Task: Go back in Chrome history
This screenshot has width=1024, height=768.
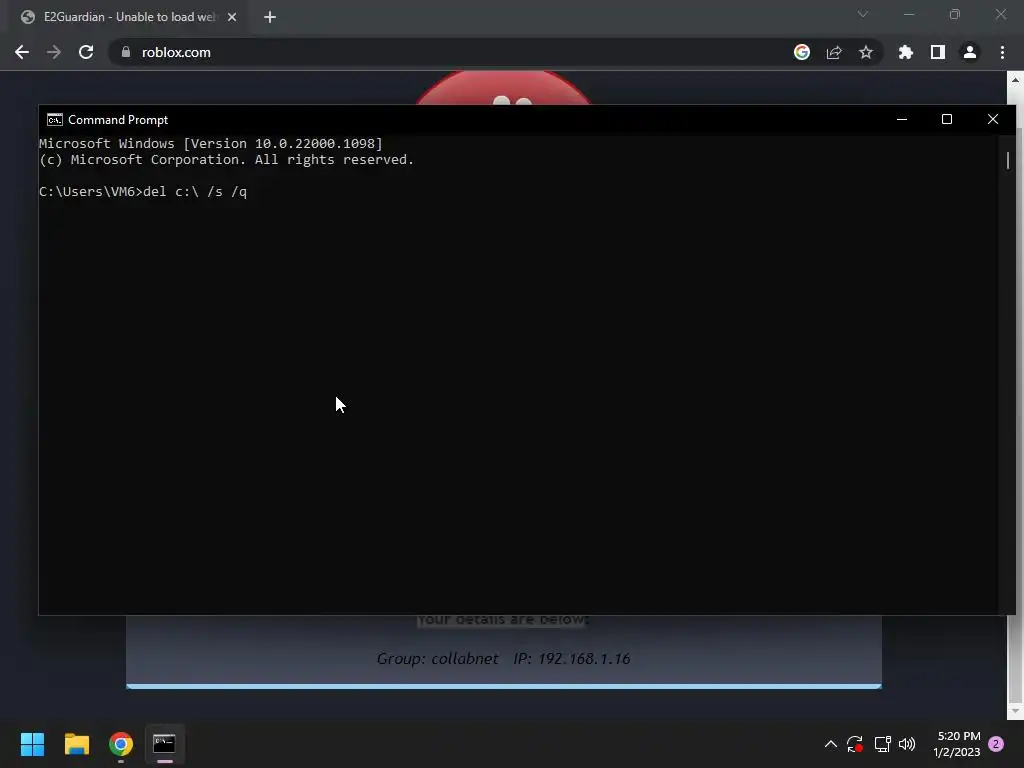Action: pyautogui.click(x=22, y=52)
